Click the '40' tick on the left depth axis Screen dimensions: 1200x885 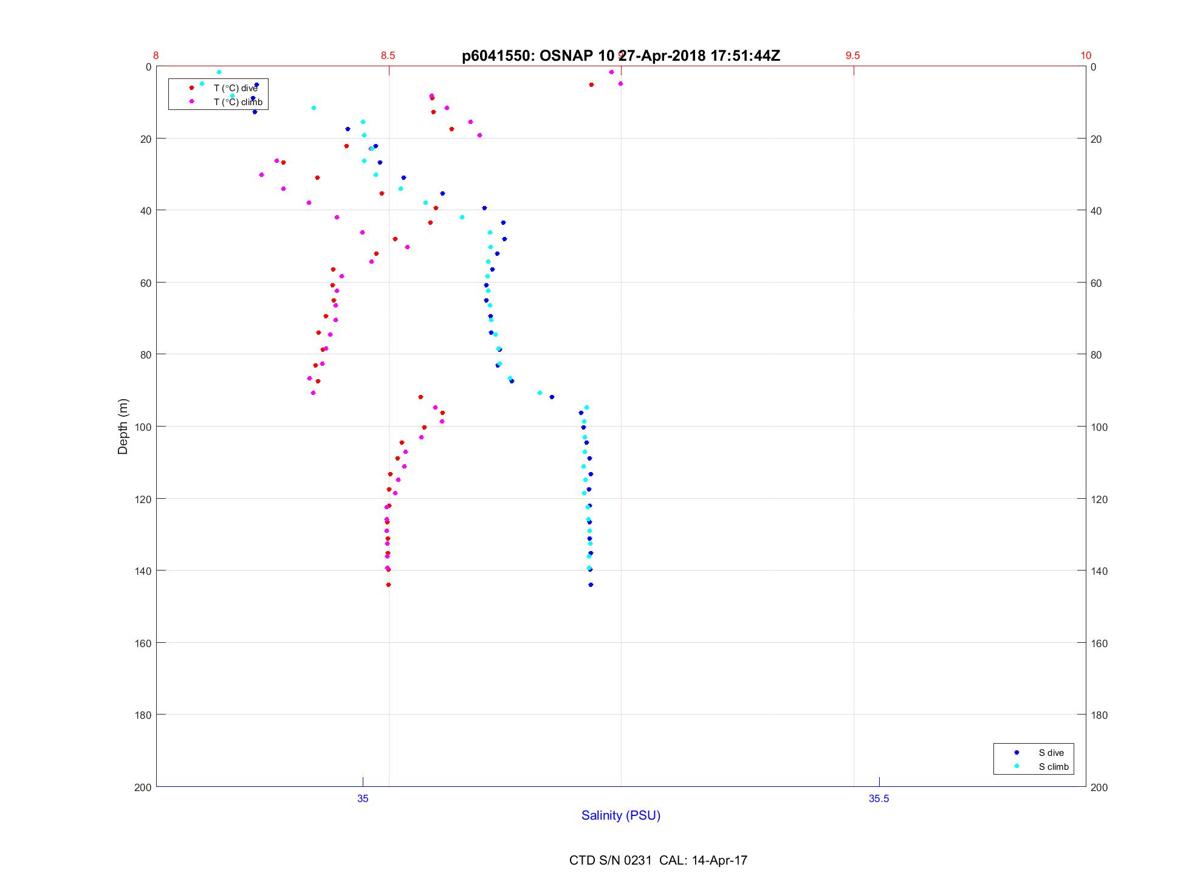click(145, 211)
